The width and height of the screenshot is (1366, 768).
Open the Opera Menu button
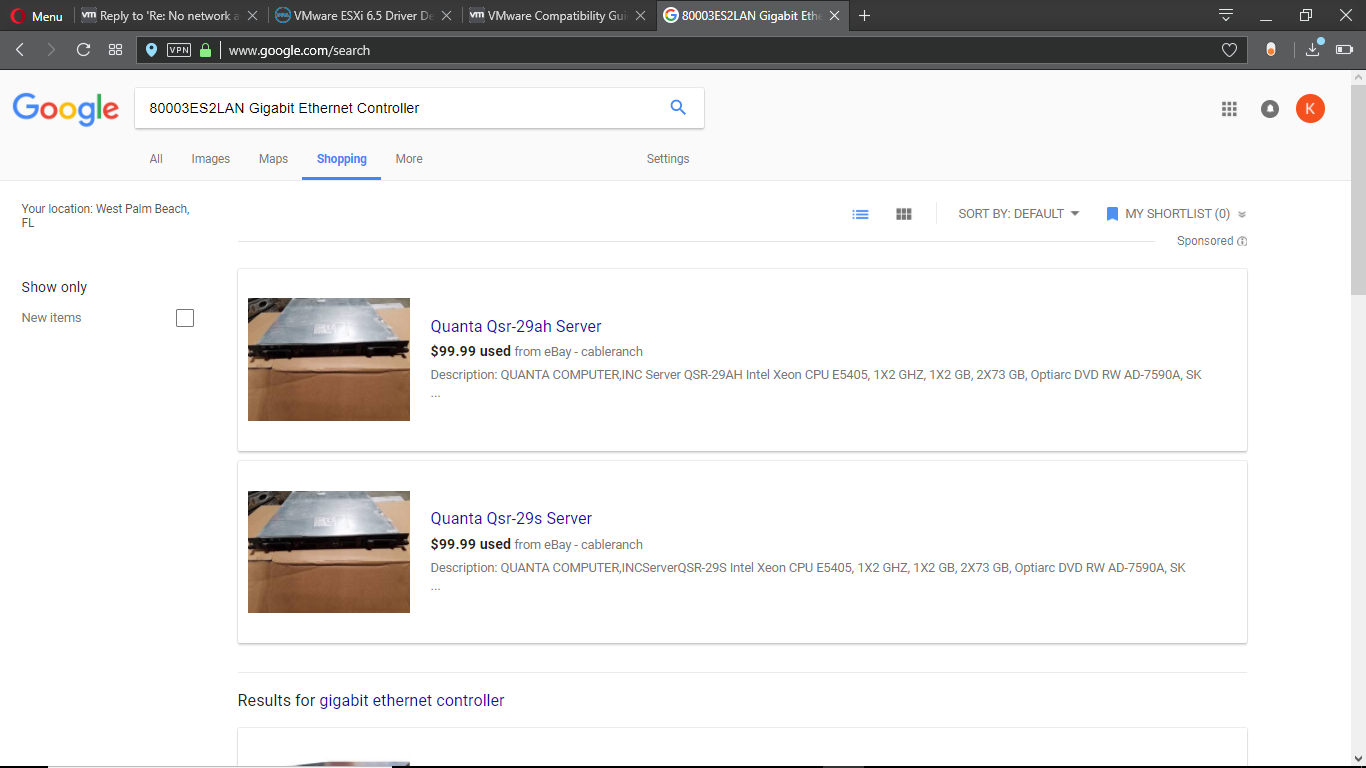click(36, 16)
